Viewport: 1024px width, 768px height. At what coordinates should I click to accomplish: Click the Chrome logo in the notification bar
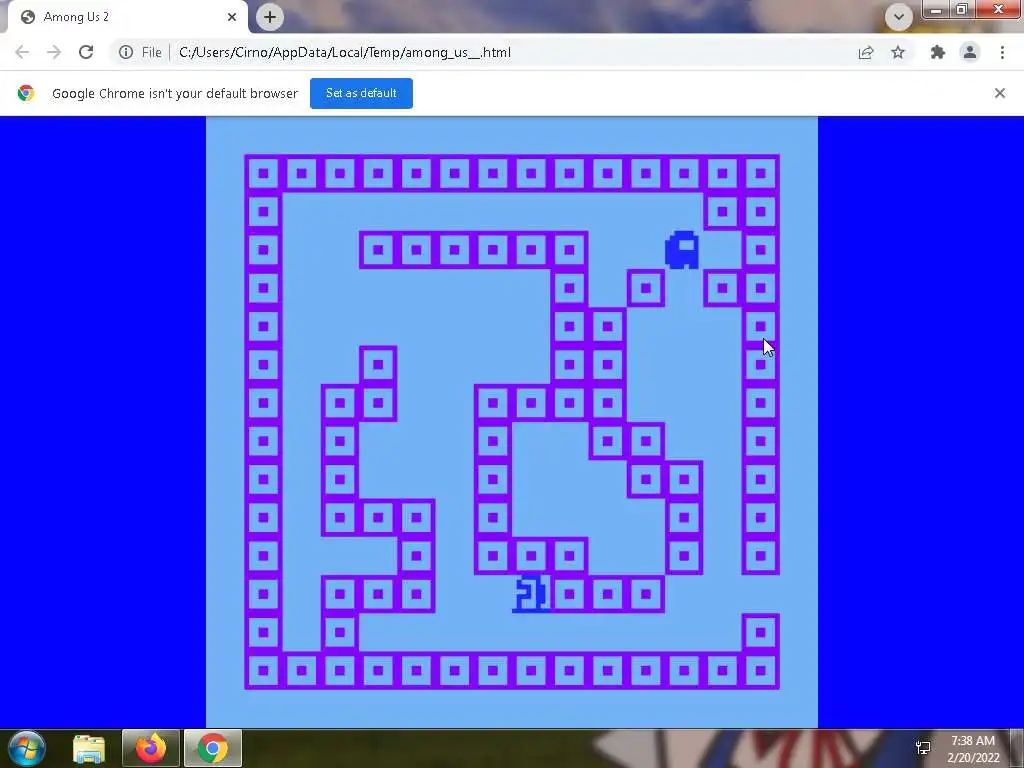pyautogui.click(x=26, y=93)
